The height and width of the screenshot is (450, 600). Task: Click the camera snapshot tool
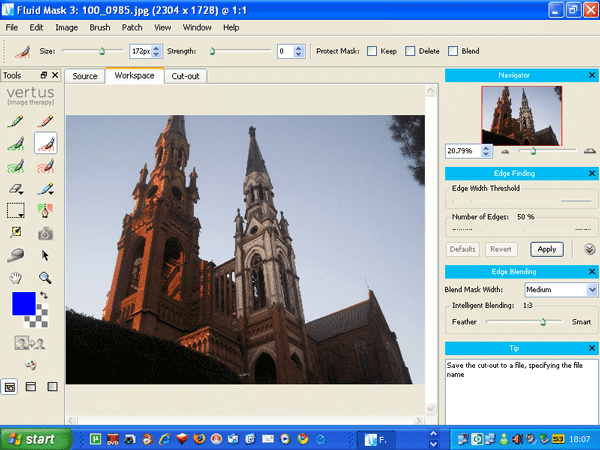tap(45, 233)
